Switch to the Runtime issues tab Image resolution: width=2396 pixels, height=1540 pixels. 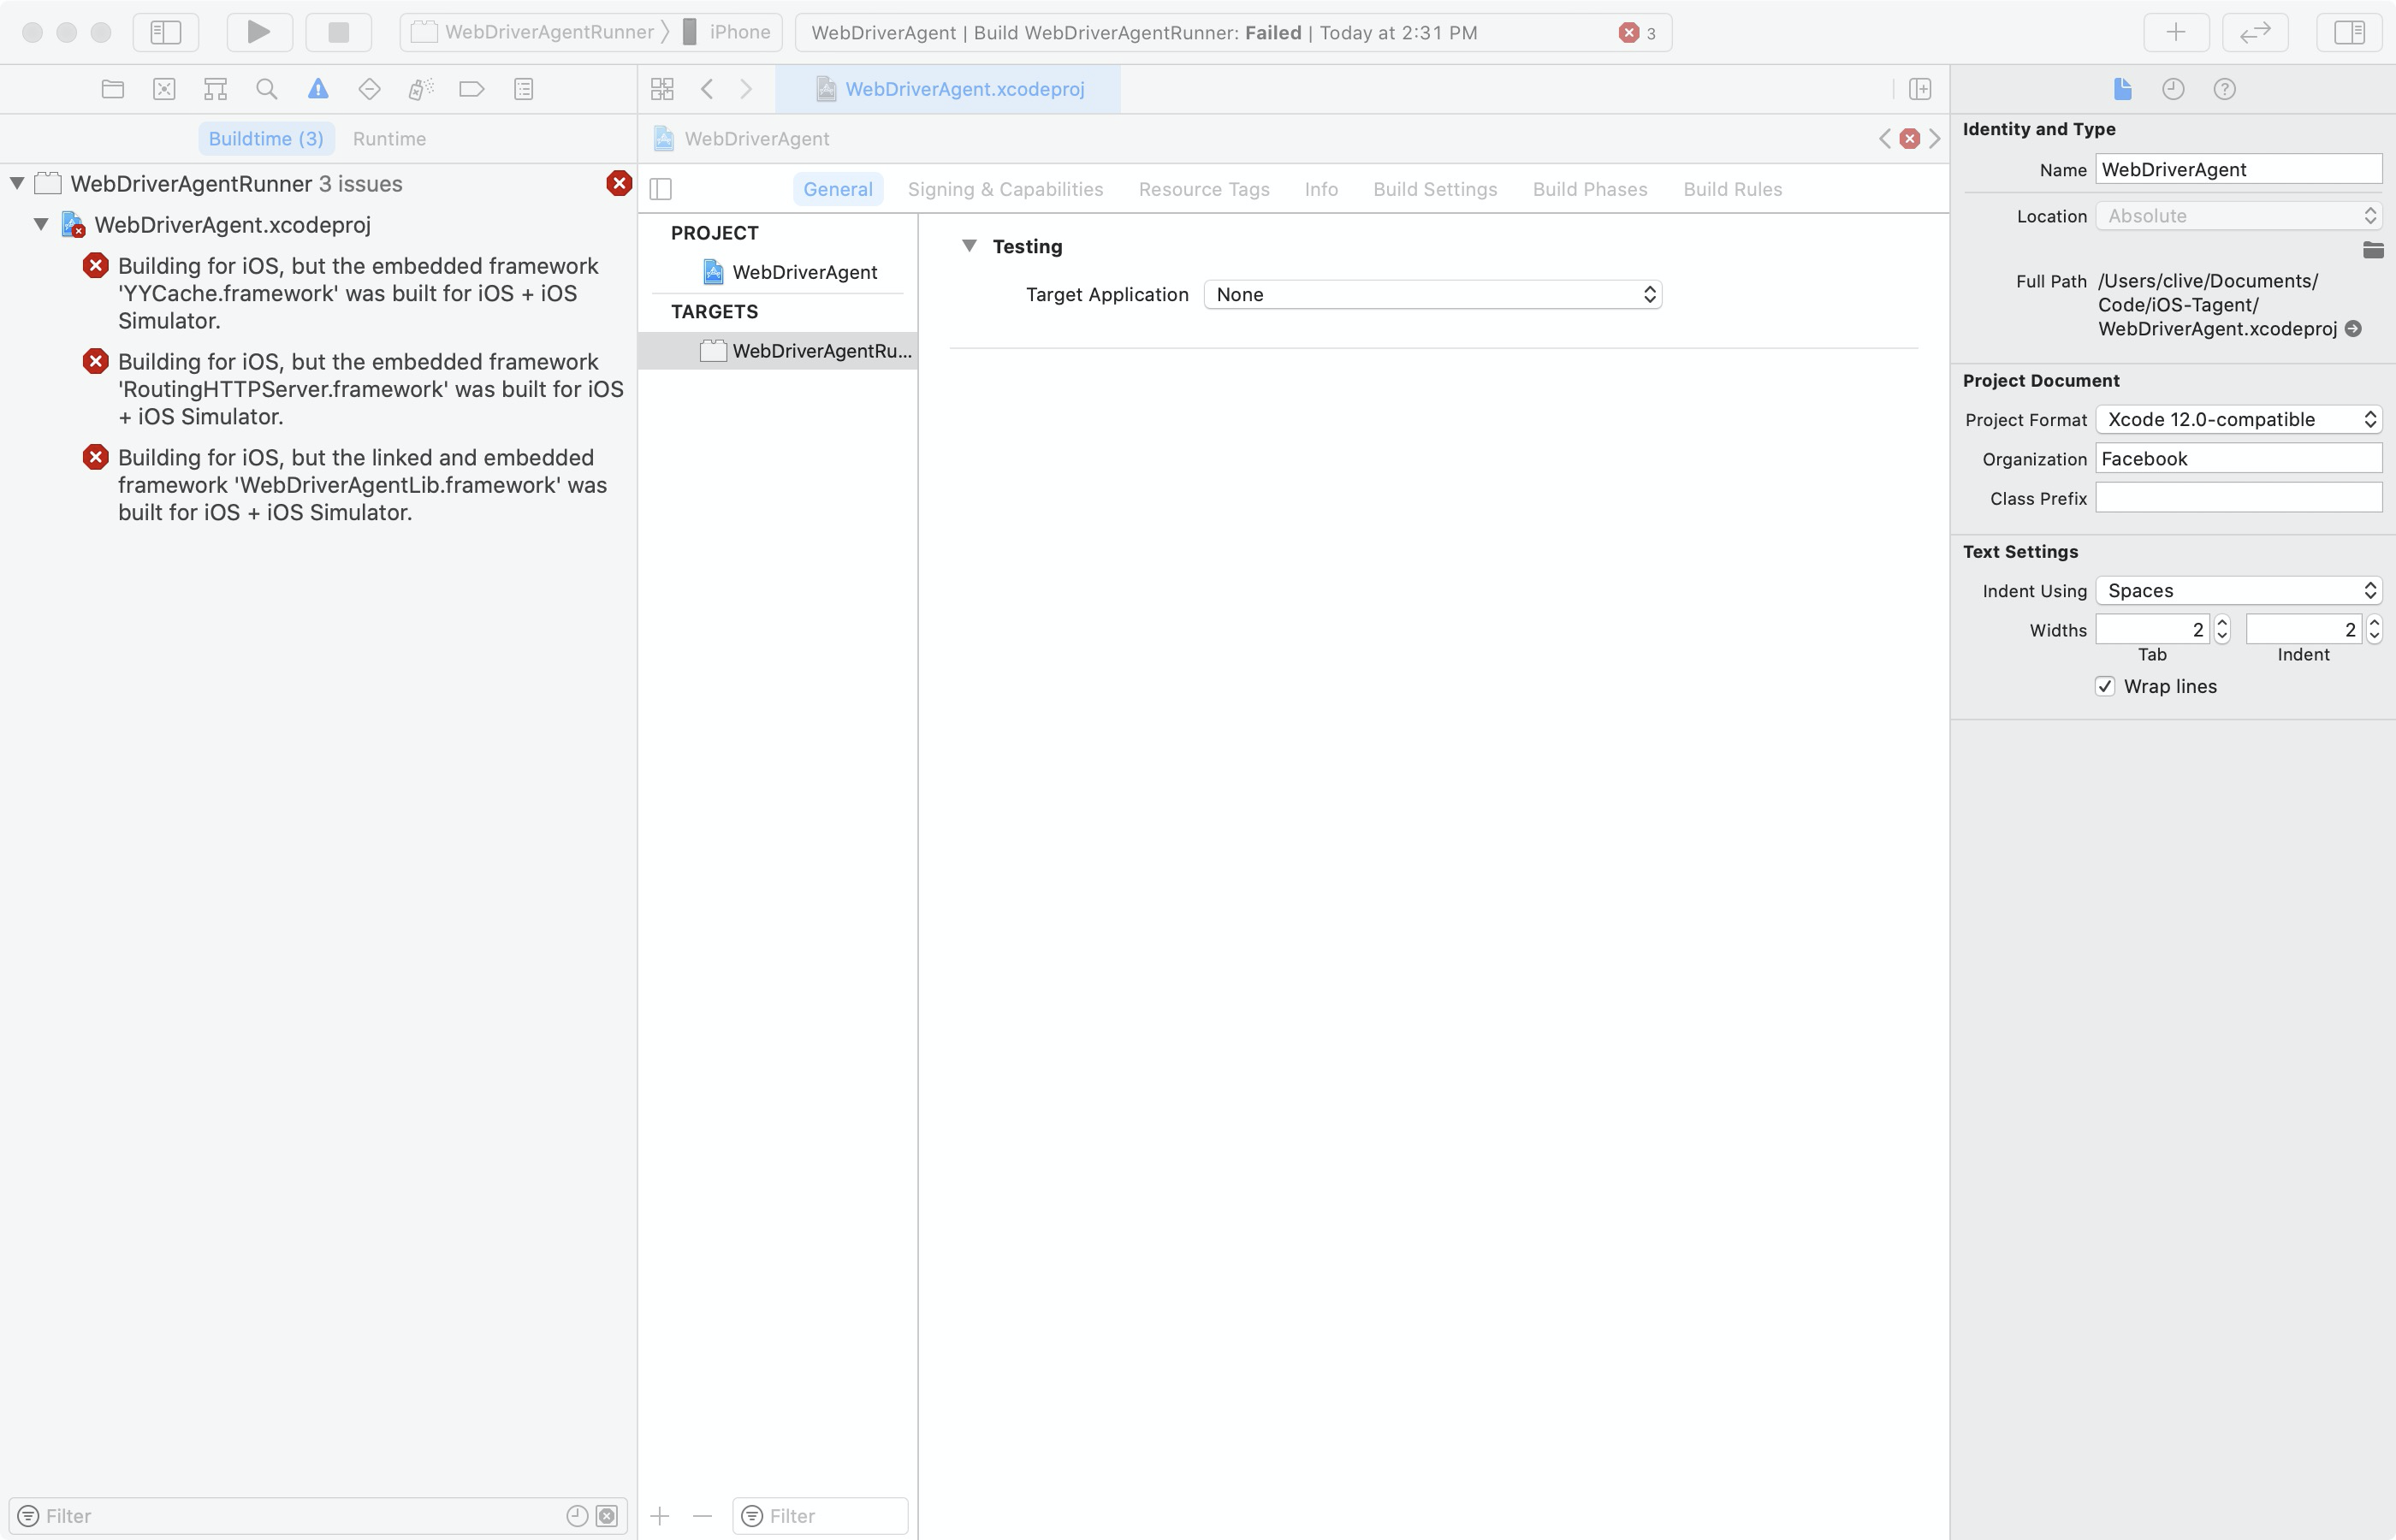(x=389, y=139)
